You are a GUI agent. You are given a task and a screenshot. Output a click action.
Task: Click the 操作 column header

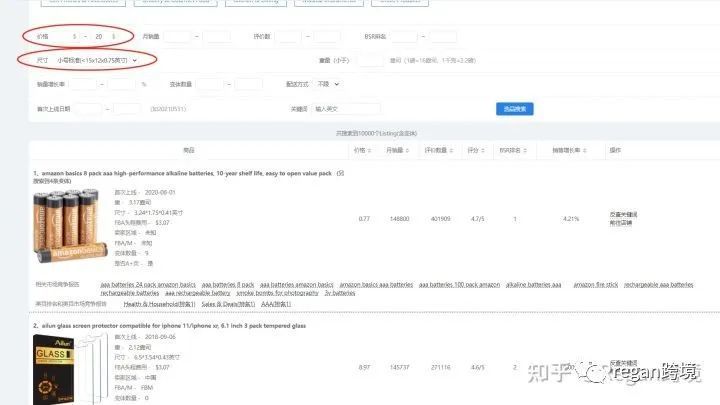[x=615, y=151]
